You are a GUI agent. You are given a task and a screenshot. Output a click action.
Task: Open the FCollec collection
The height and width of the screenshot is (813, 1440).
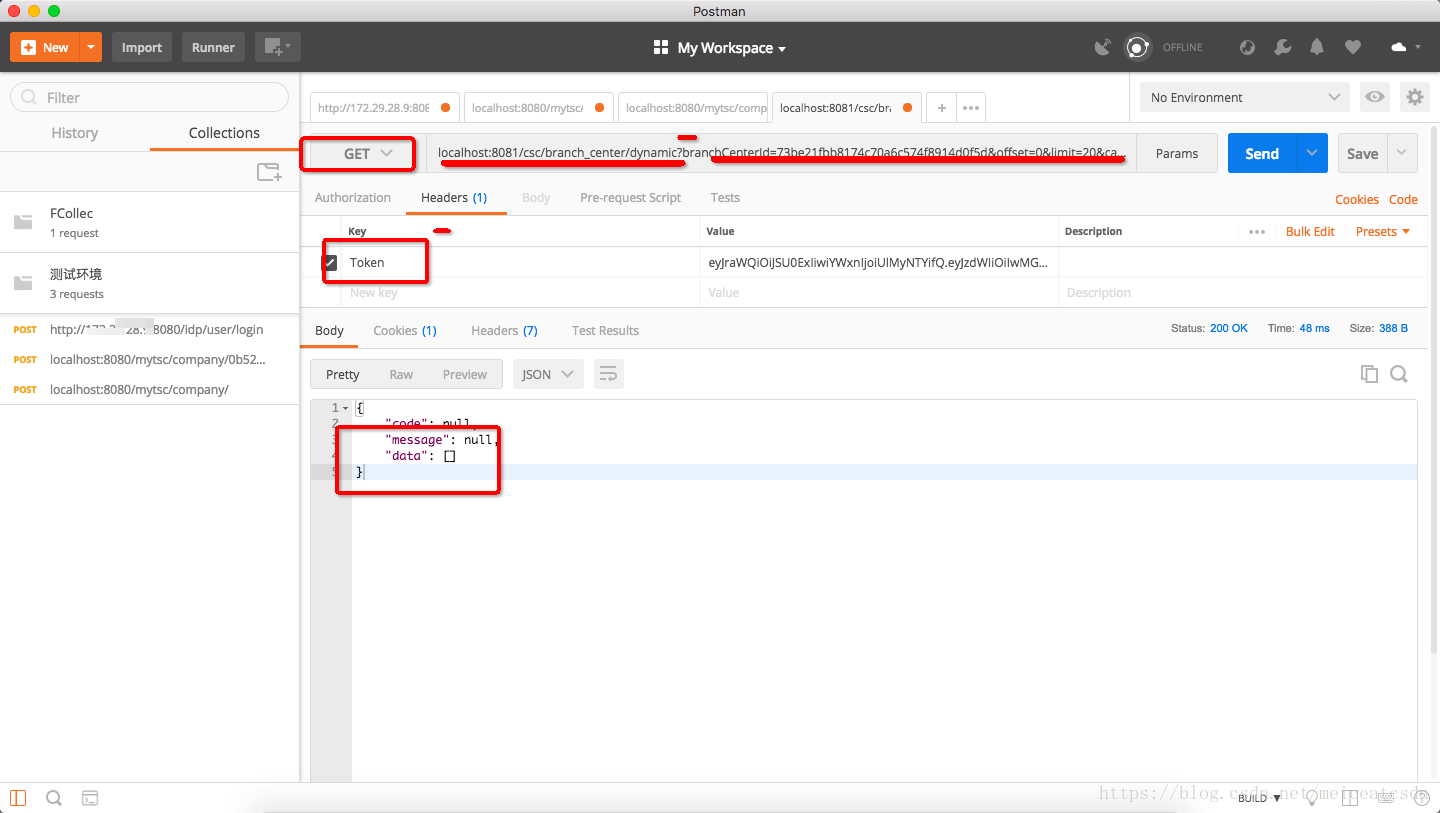click(150, 222)
